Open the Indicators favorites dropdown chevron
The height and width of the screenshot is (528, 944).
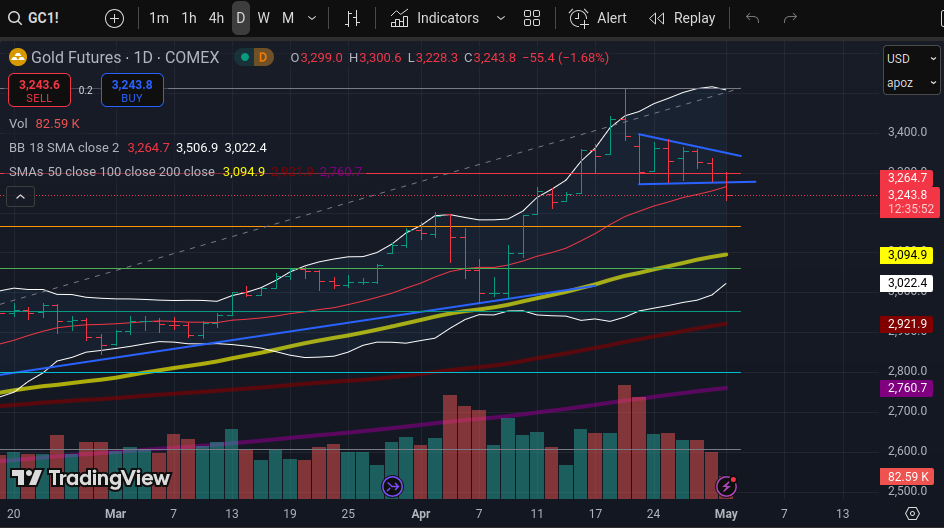click(x=500, y=18)
